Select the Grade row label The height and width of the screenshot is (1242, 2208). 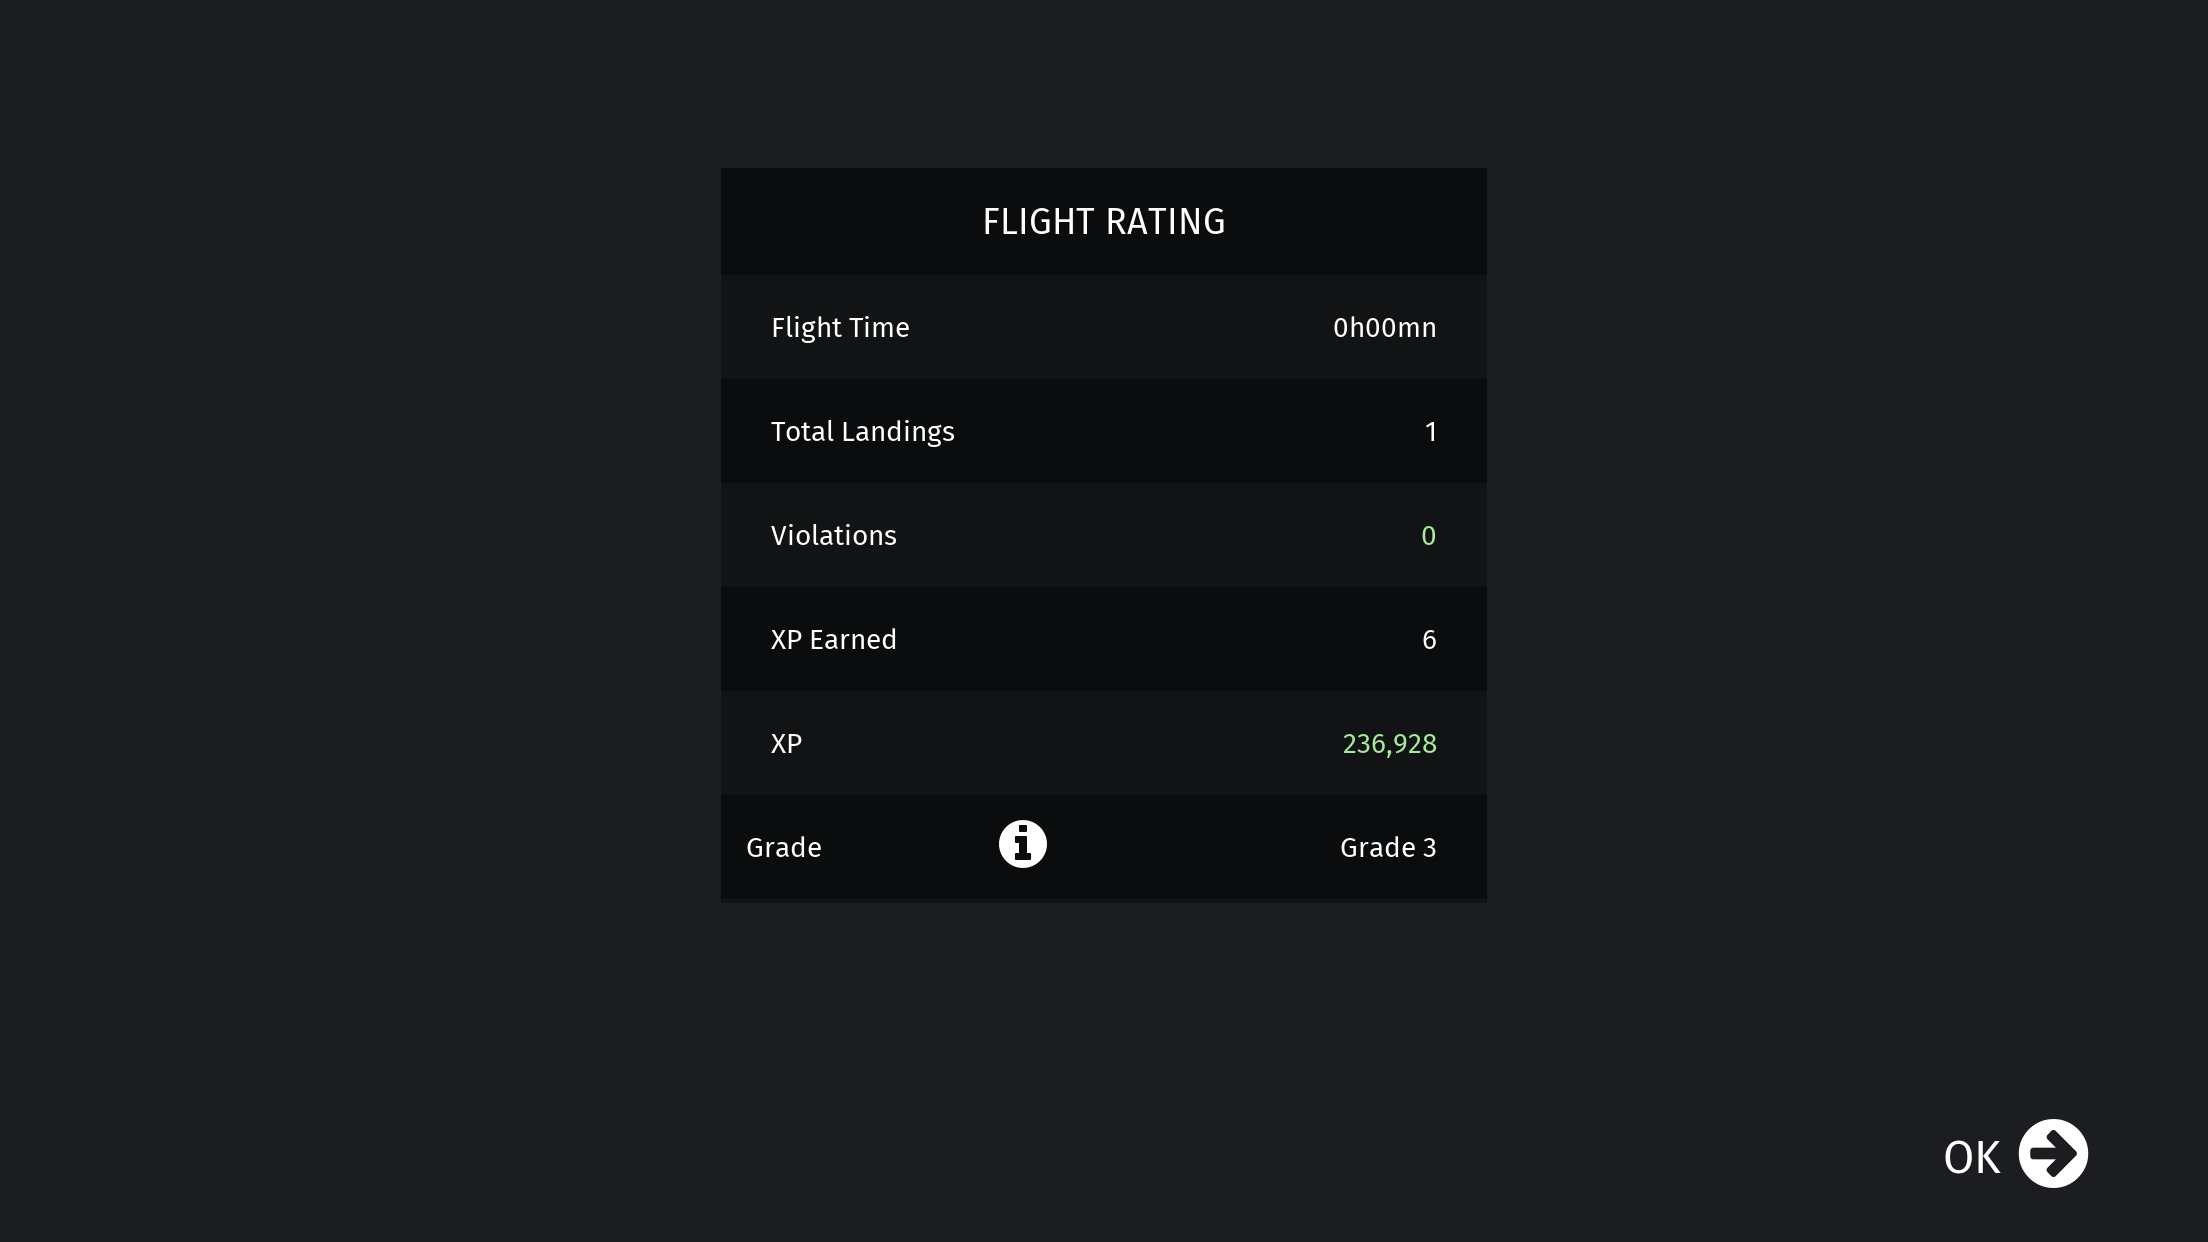tap(783, 848)
